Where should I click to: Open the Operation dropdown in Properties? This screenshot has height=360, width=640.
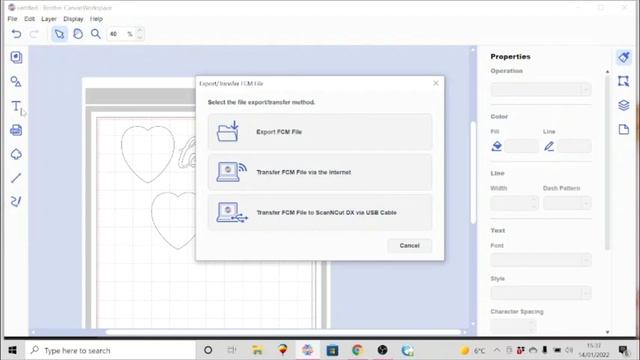[x=541, y=89]
